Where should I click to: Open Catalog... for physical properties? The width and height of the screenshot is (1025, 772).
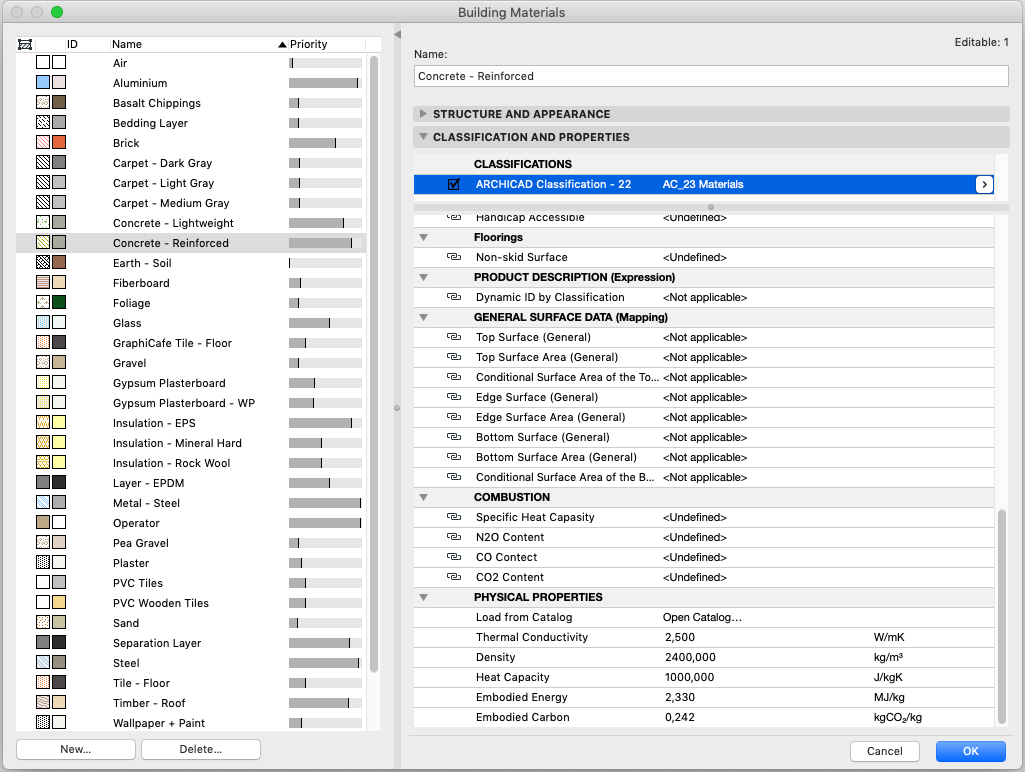coord(702,617)
